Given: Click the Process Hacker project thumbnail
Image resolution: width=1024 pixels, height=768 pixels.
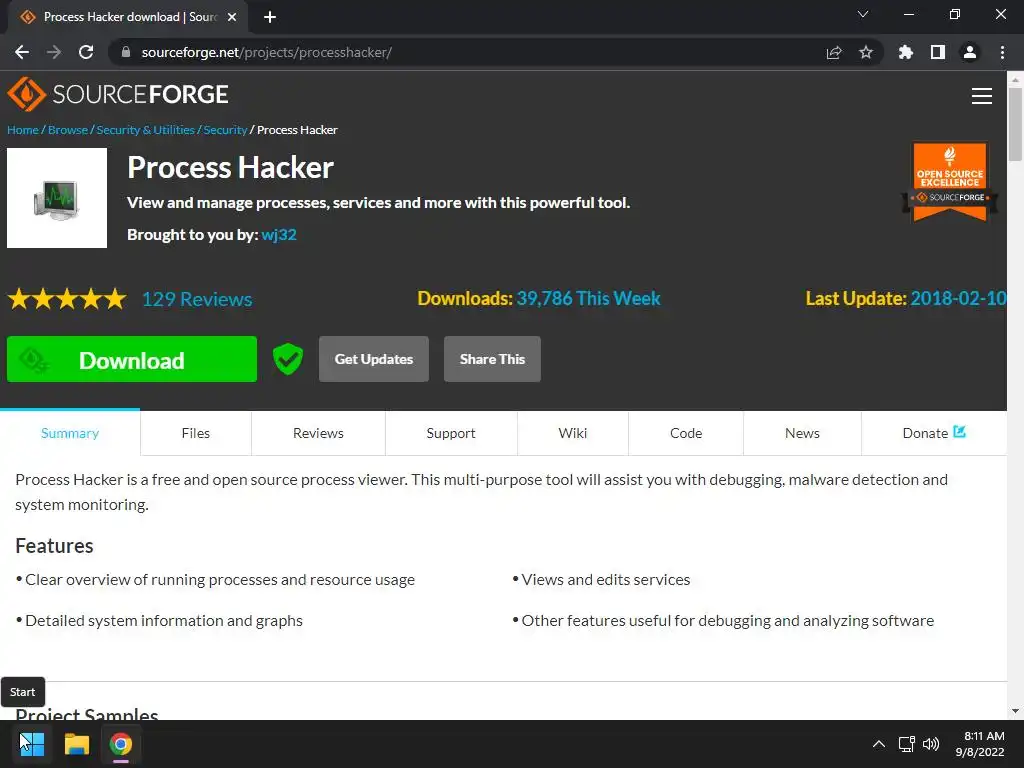Looking at the screenshot, I should pos(57,198).
